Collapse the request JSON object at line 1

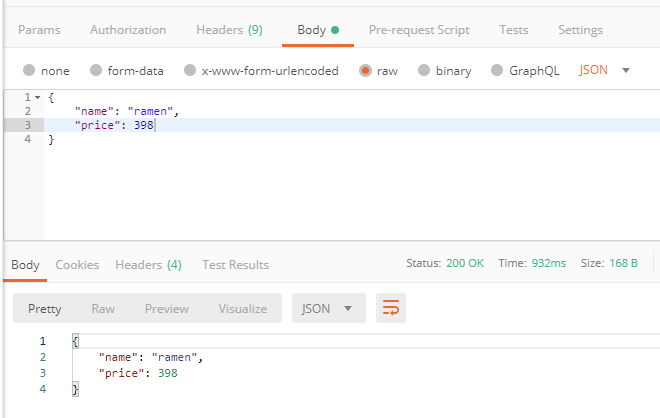pyautogui.click(x=37, y=98)
